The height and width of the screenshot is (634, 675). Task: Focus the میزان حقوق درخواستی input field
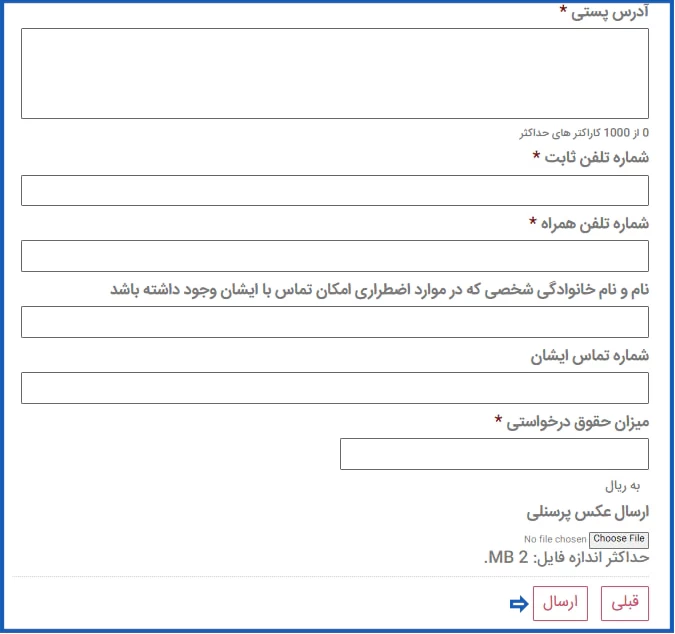(494, 454)
